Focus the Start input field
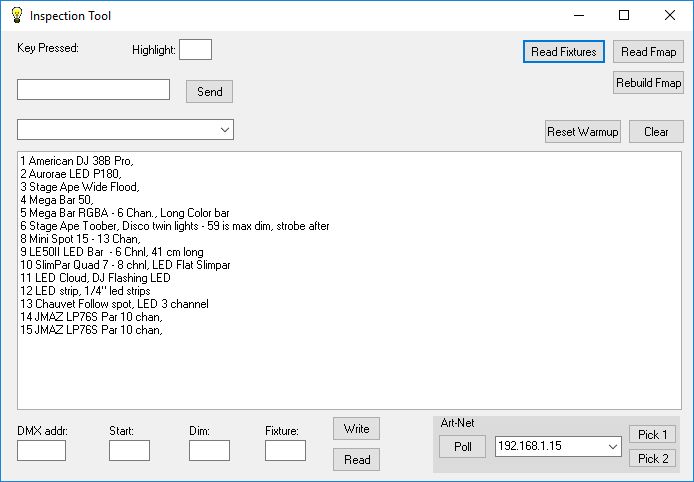The height and width of the screenshot is (482, 694). point(129,450)
